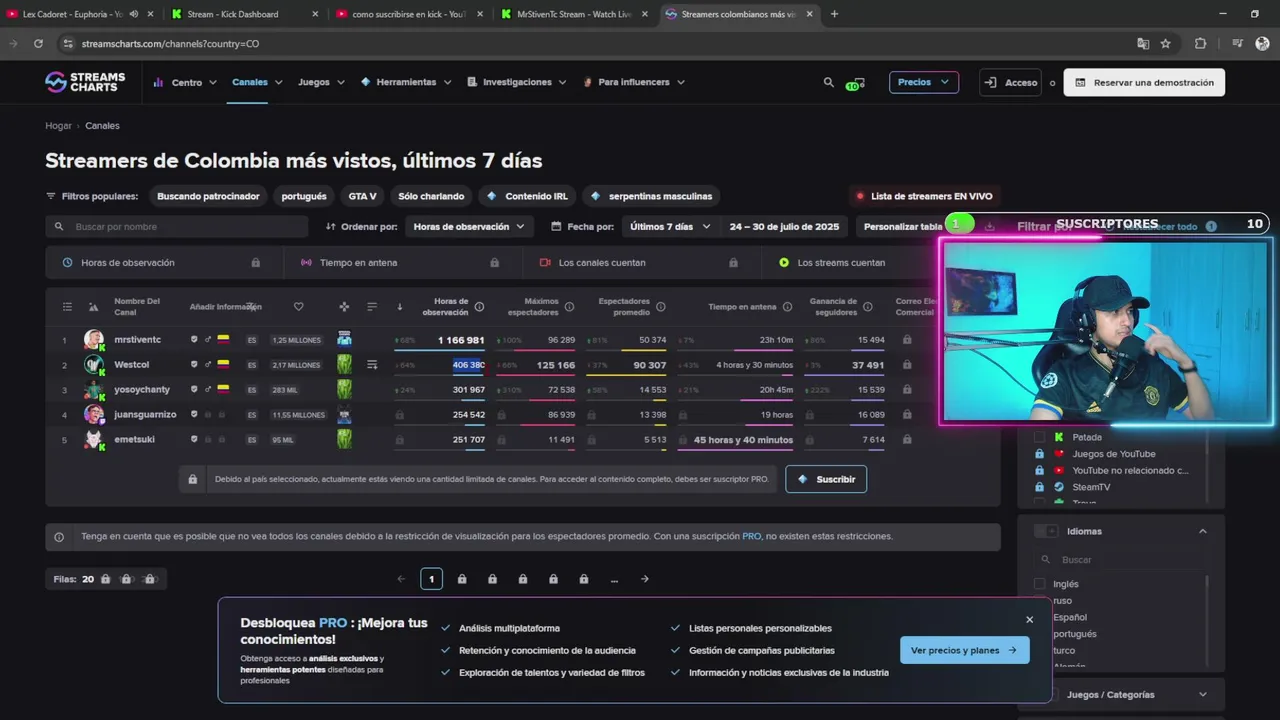This screenshot has height=720, width=1280.
Task: Click the lock icon in mrstiventc email column
Action: coord(907,340)
